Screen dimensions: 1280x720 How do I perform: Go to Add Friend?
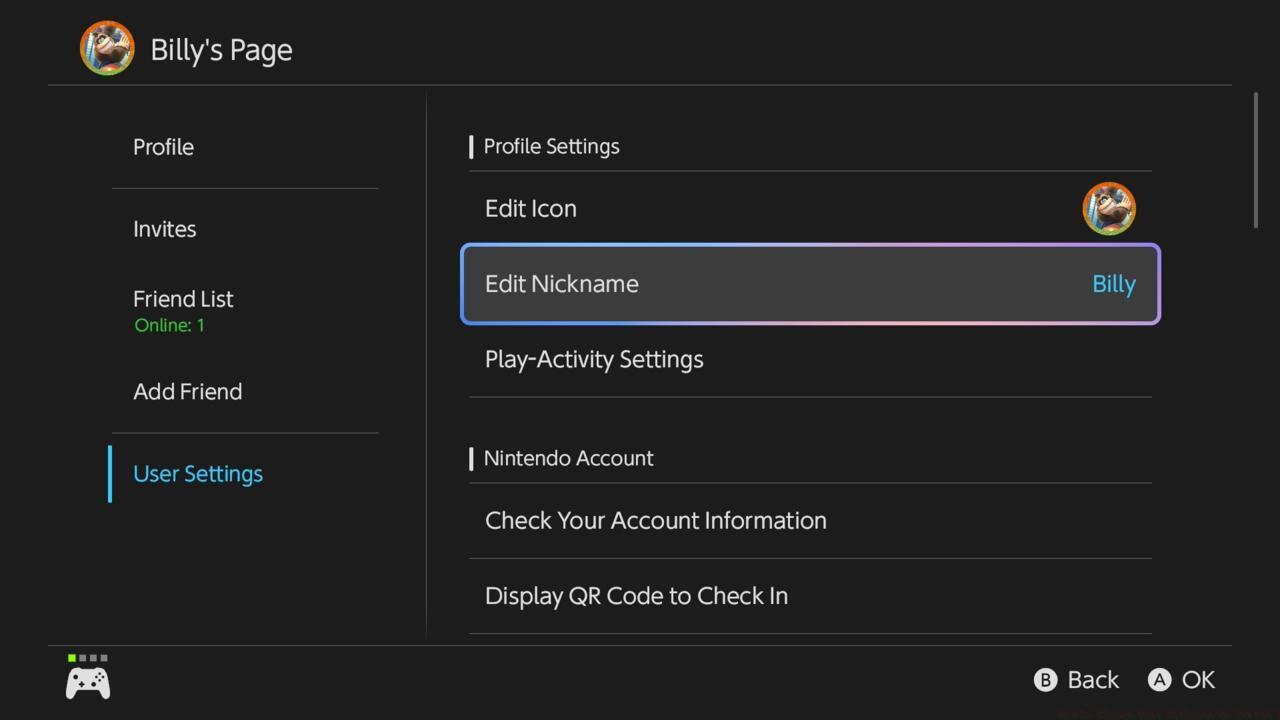[188, 391]
